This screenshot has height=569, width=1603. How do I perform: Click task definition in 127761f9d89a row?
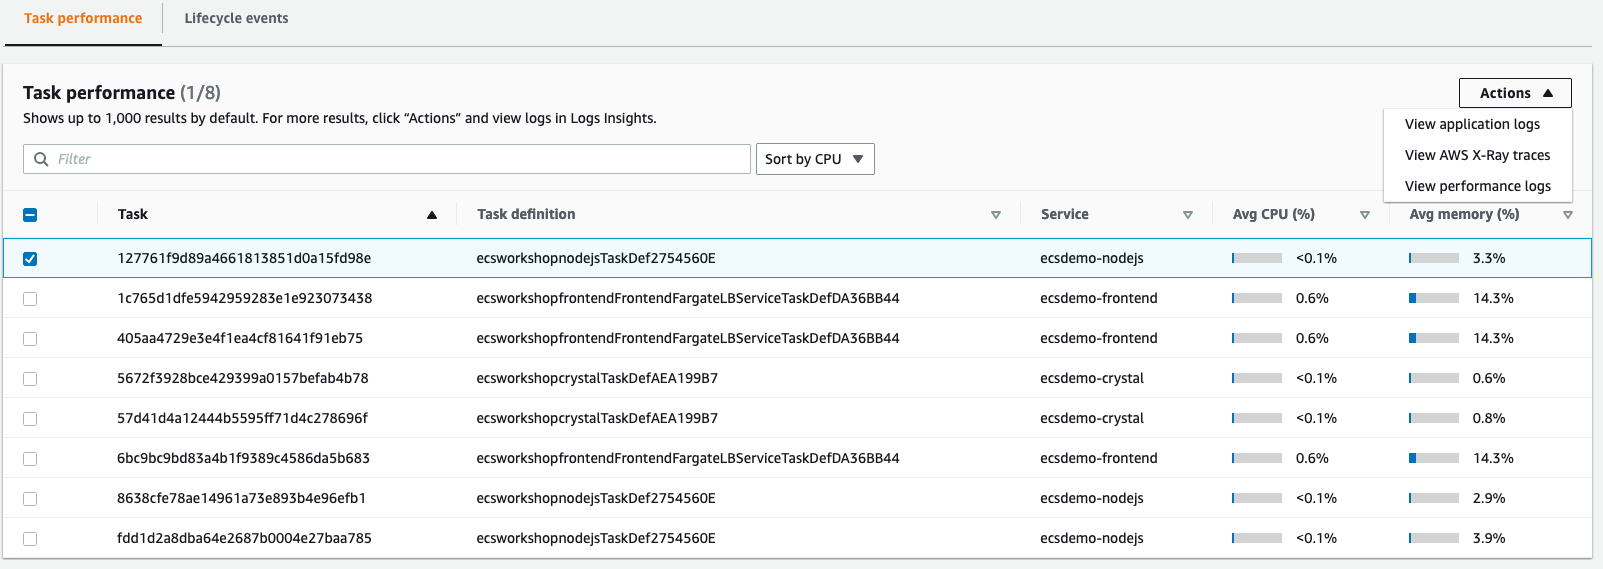click(x=596, y=258)
